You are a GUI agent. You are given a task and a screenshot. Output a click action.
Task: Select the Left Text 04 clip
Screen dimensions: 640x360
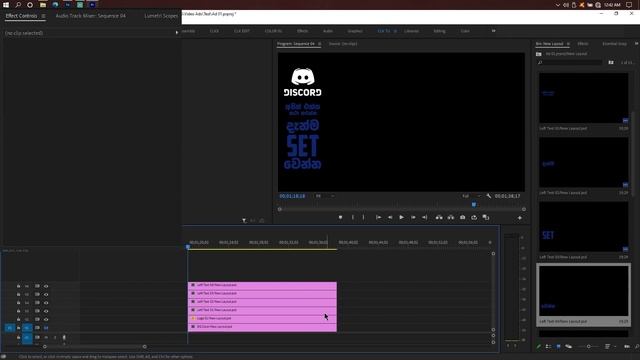[x=262, y=285]
